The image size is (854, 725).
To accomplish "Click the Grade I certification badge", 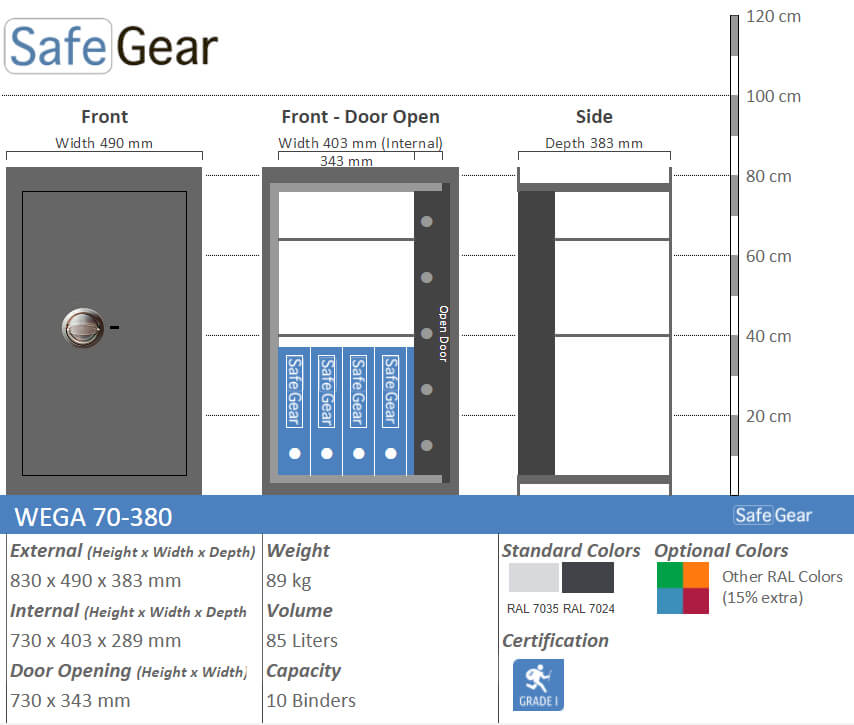I will click(x=538, y=685).
